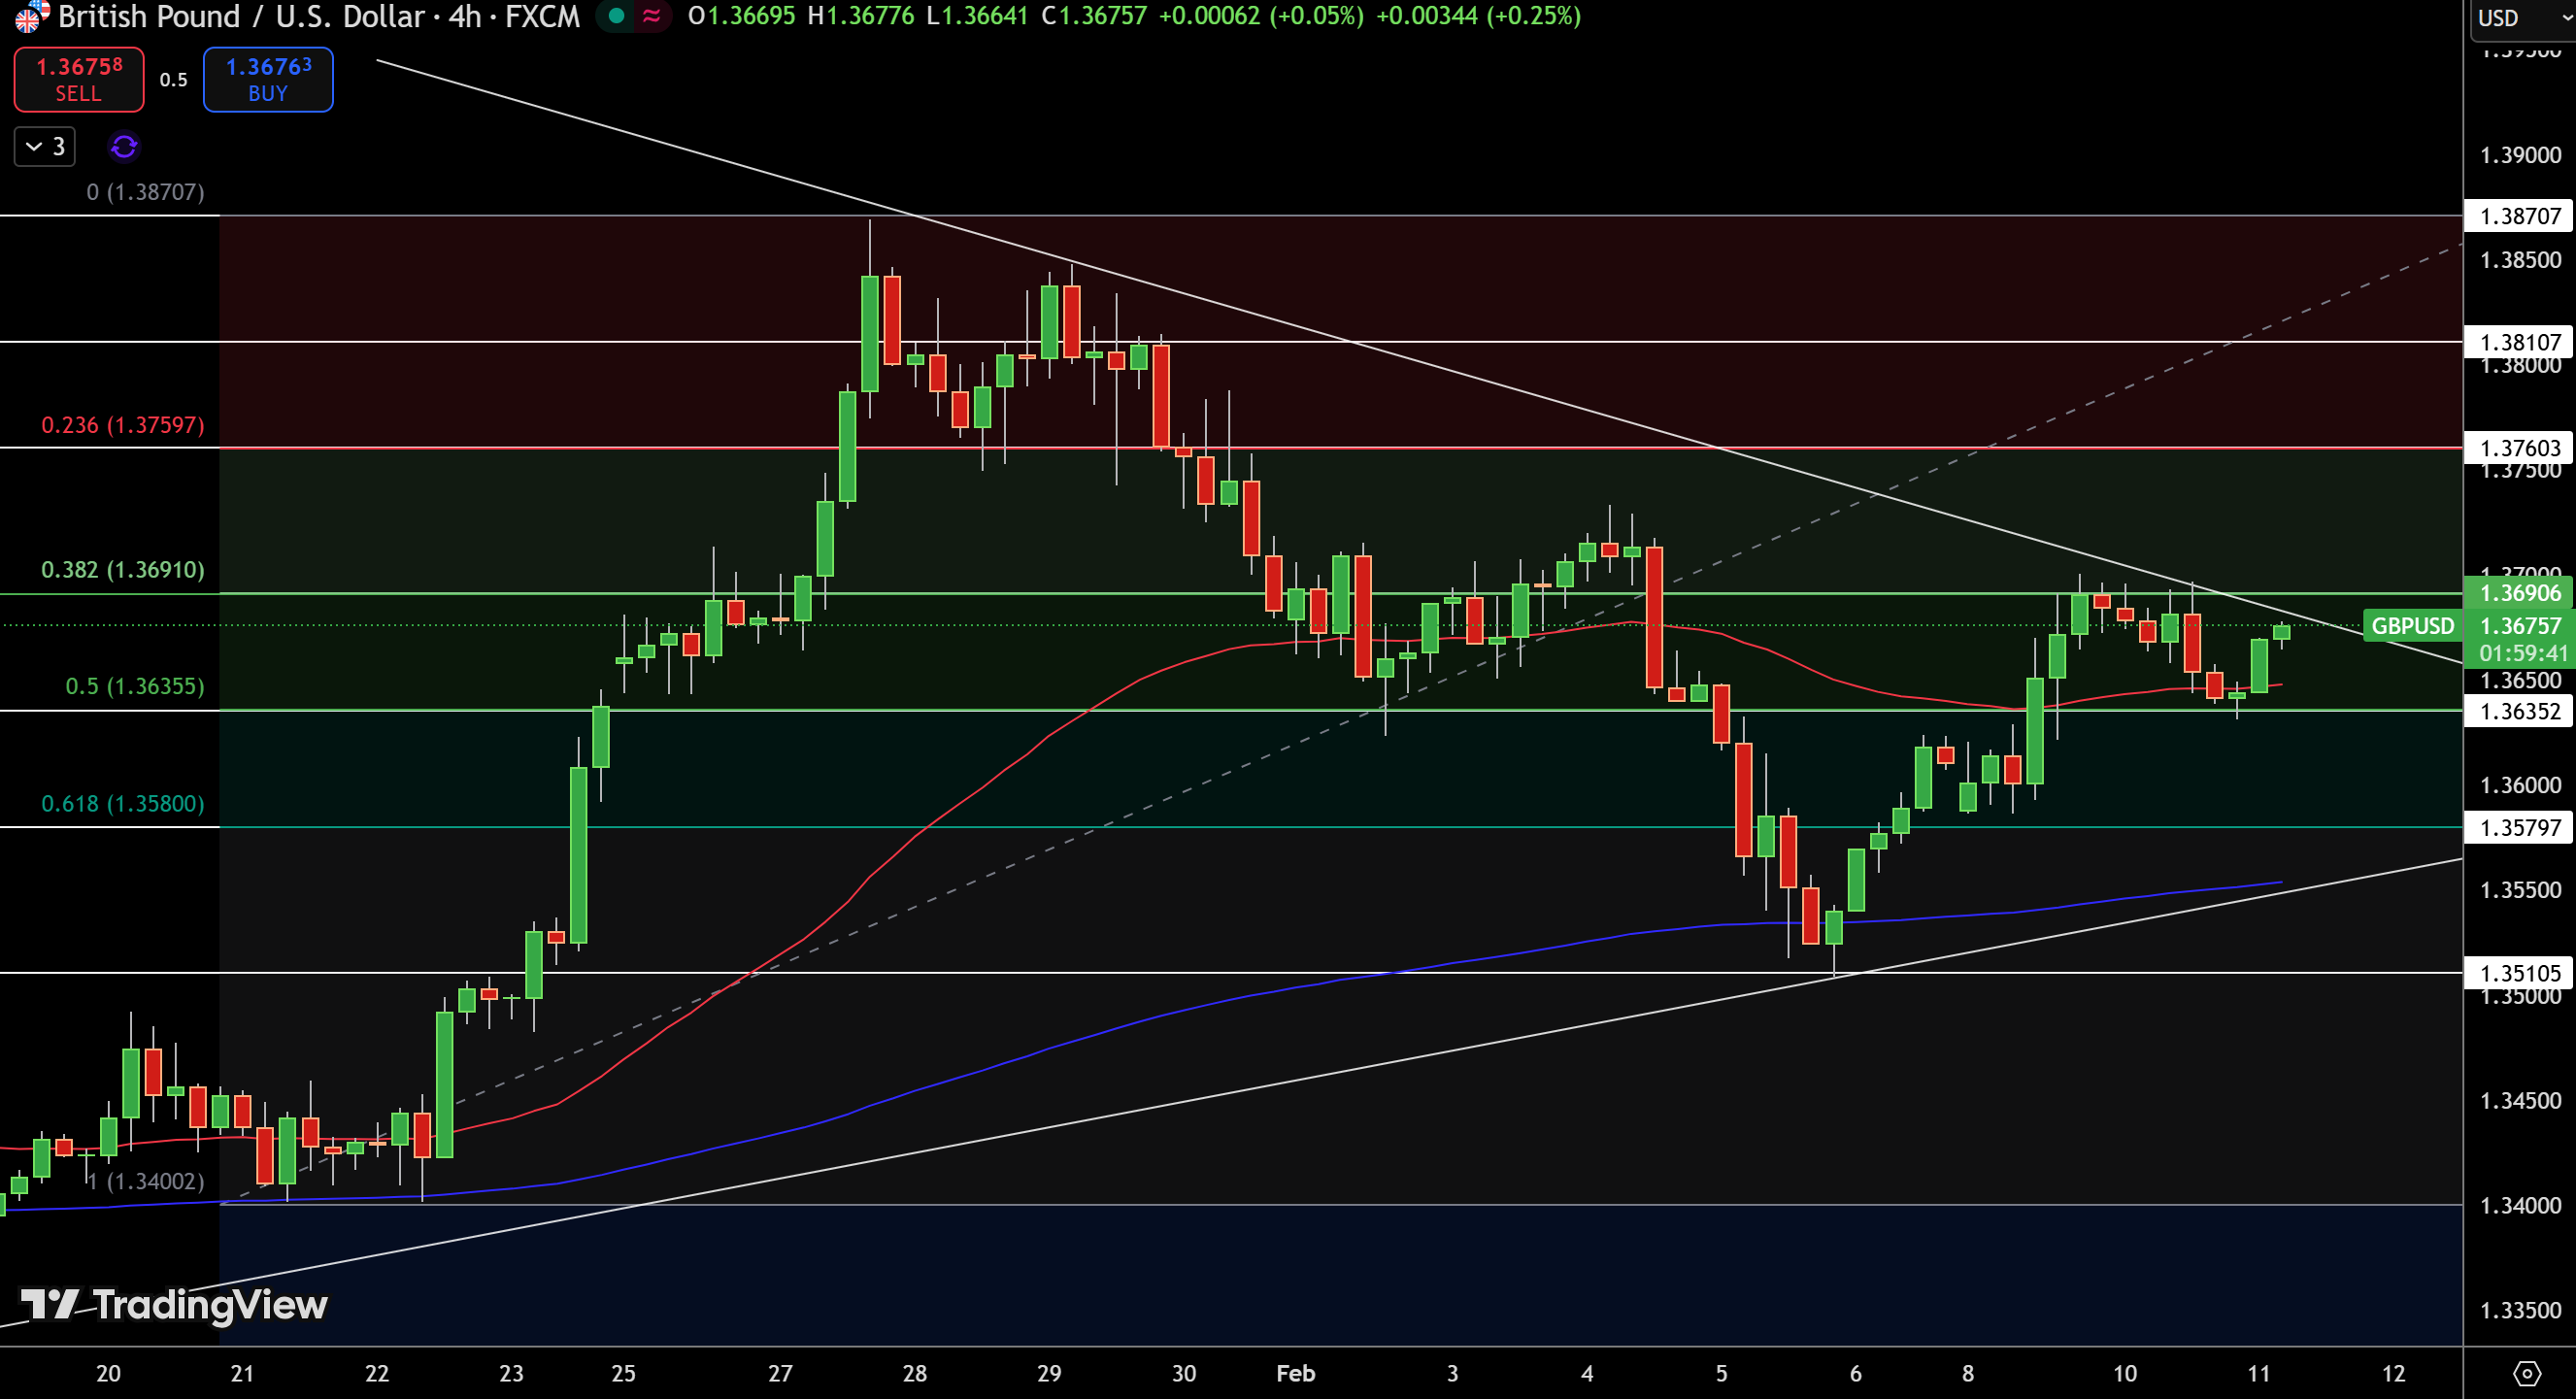
Task: Click date 27 on time axis
Action: pyautogui.click(x=780, y=1374)
